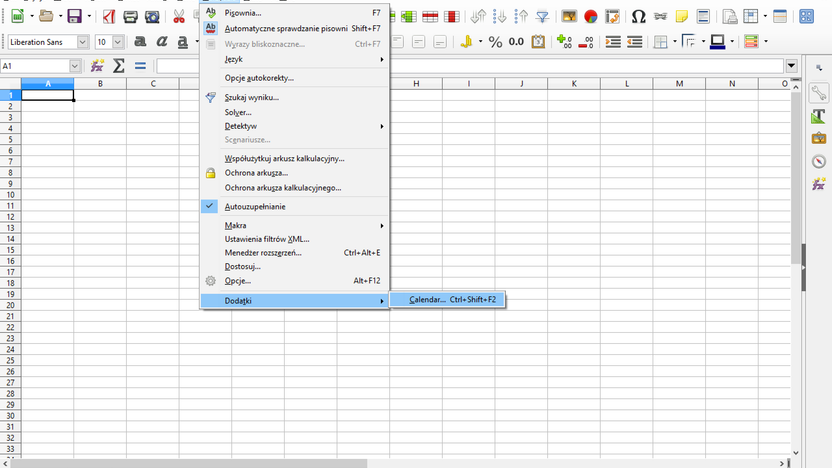The width and height of the screenshot is (832, 468).
Task: Open sidebar Functions fx icon
Action: [819, 184]
